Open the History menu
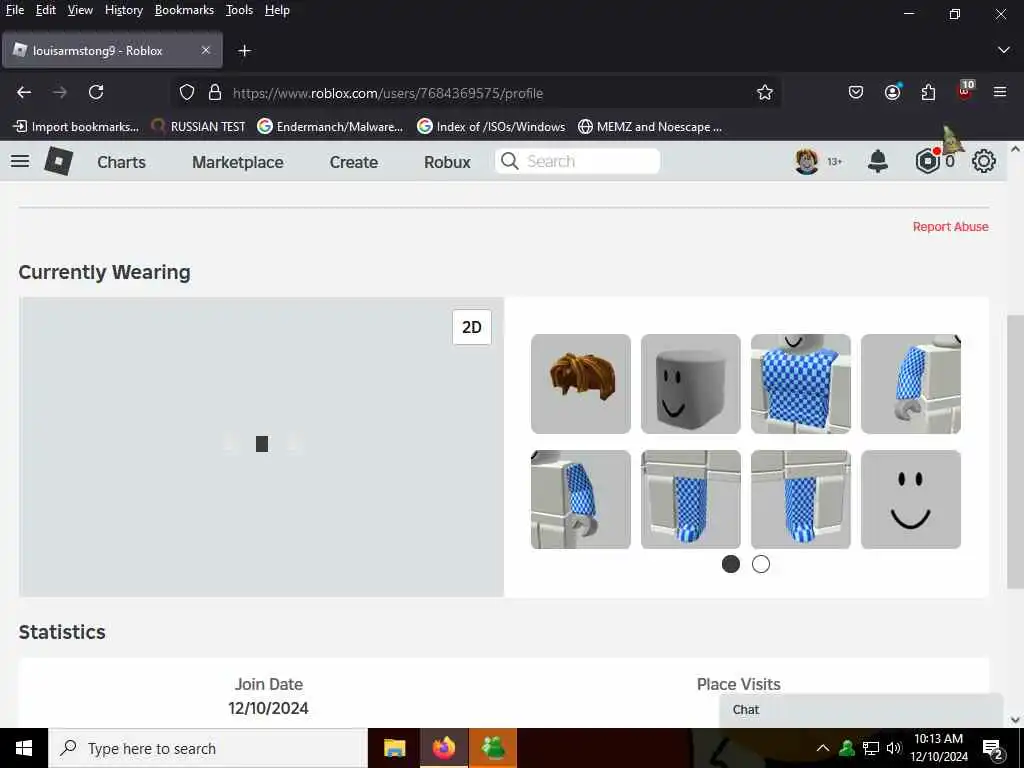This screenshot has width=1024, height=768. pos(123,10)
